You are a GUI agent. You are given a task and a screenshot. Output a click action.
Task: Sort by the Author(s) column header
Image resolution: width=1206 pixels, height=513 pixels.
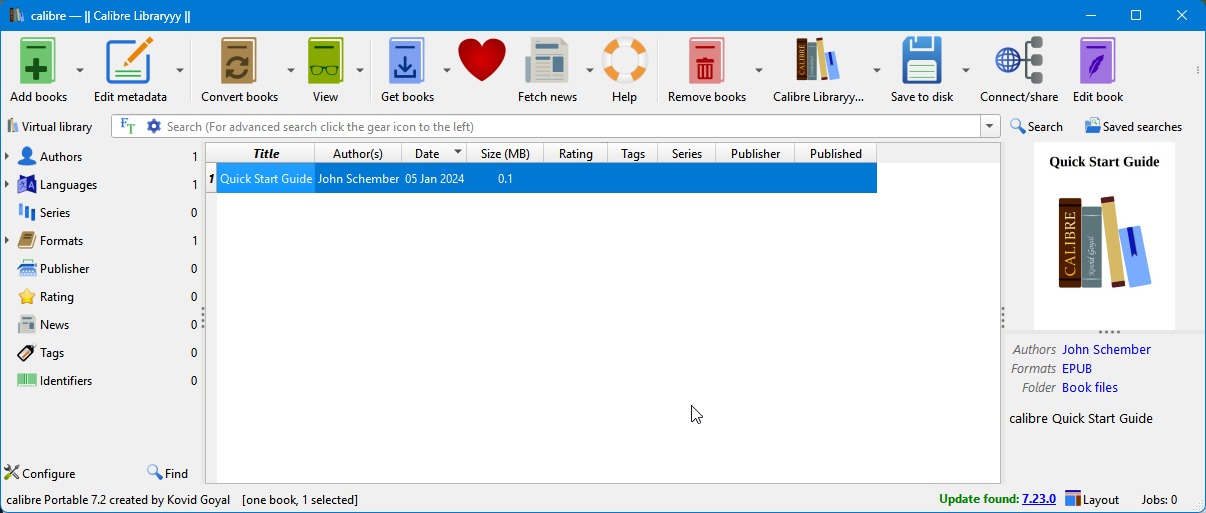tap(358, 153)
